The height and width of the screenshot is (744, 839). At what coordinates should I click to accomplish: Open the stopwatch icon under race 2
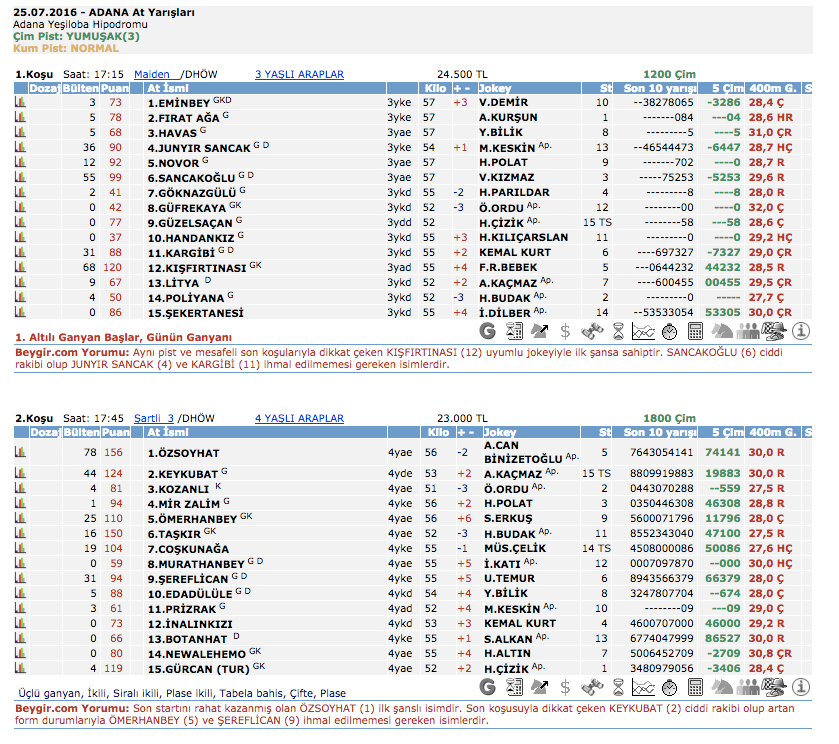coord(671,688)
